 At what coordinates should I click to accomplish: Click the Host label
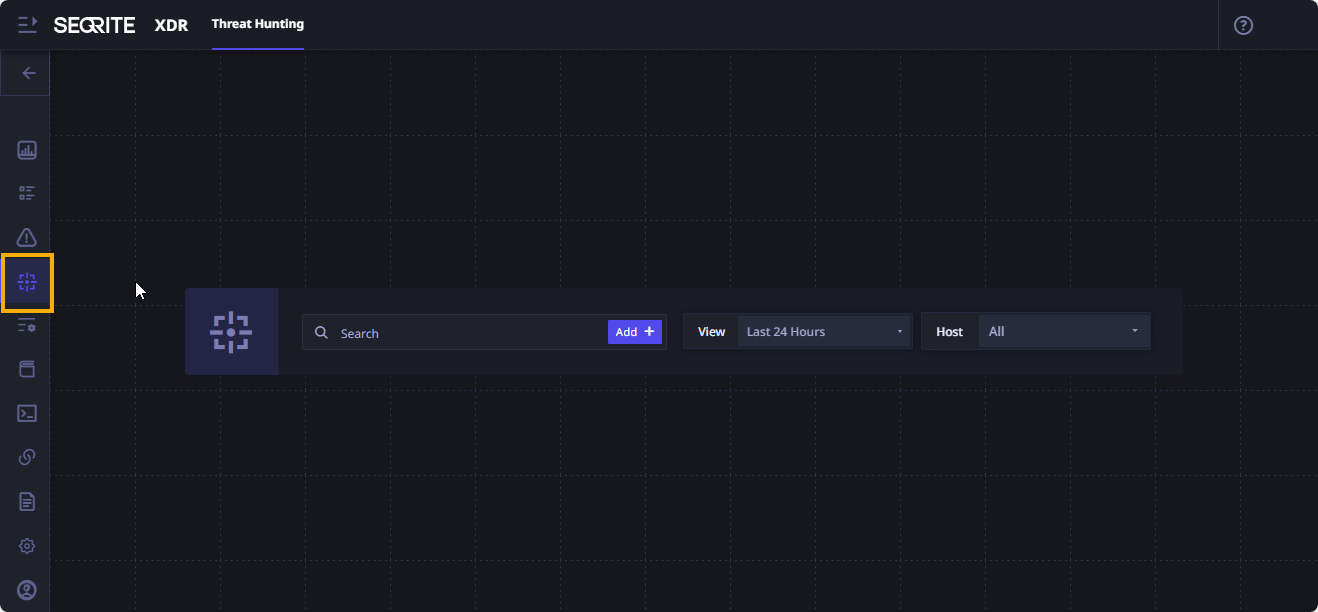[x=950, y=332]
